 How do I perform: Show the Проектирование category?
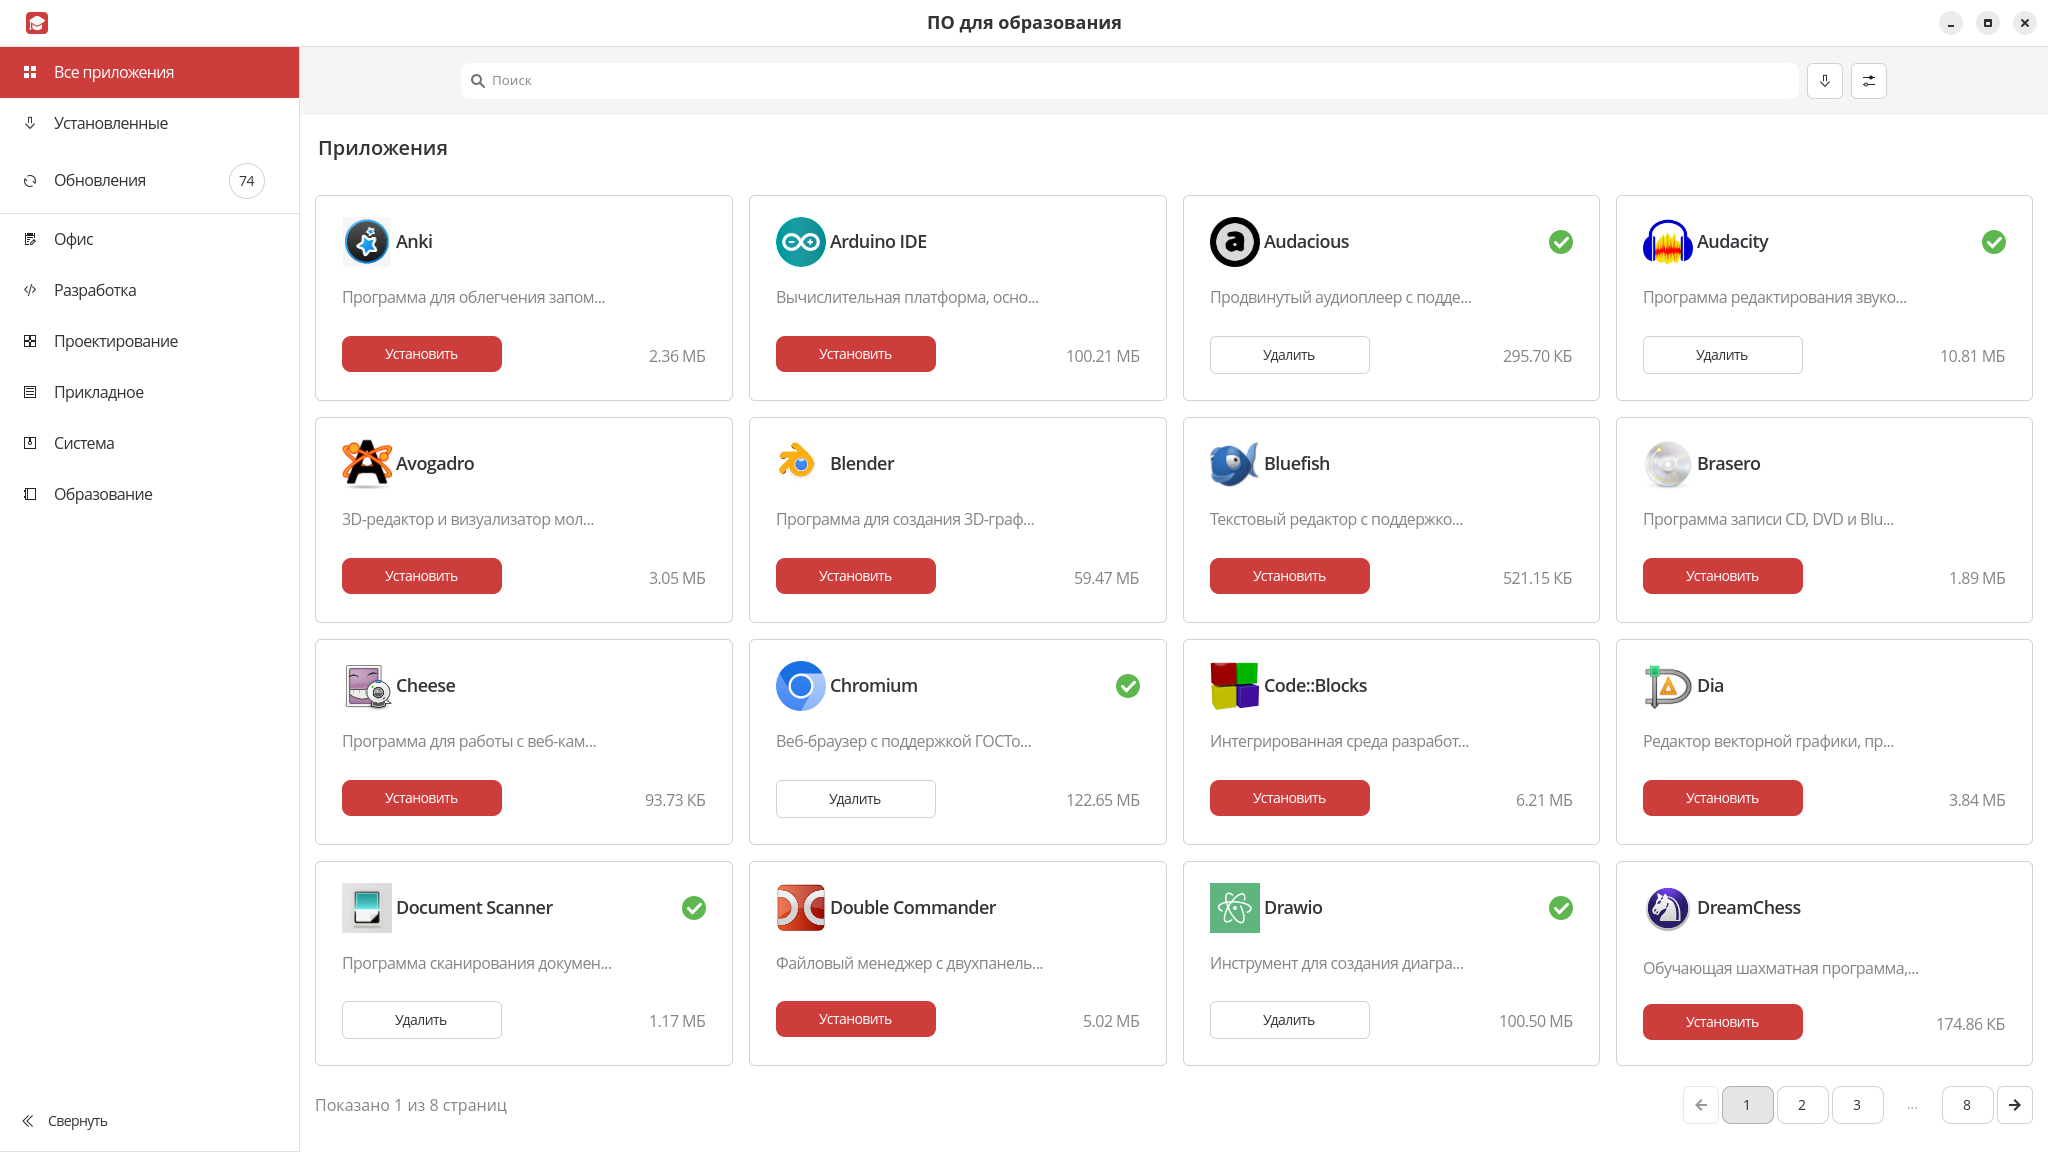pos(149,341)
